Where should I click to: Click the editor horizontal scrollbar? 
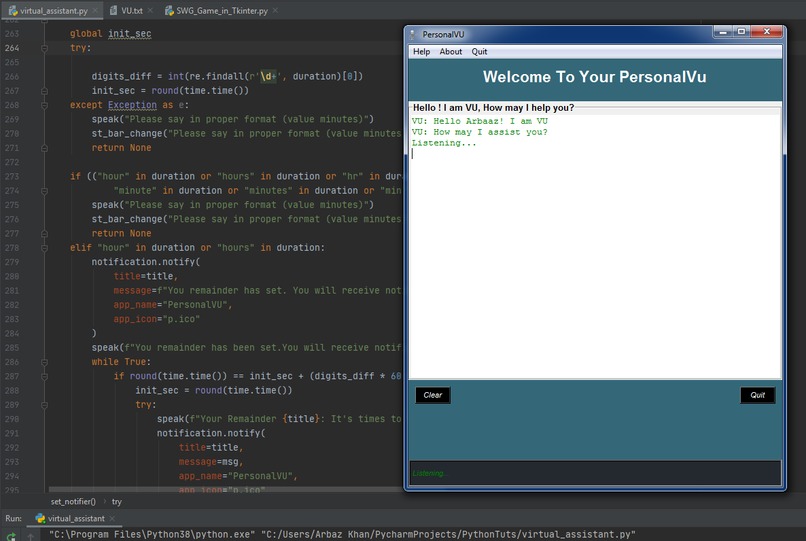(x=226, y=489)
